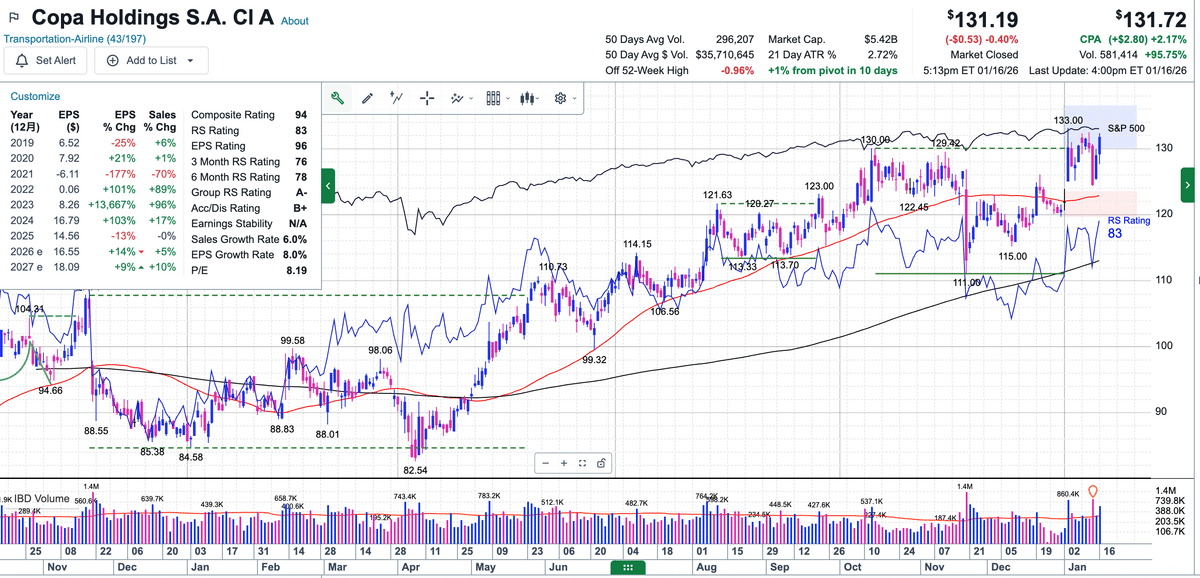This screenshot has height=578, width=1200.
Task: Activate the crosshair cursor tool
Action: coord(427,98)
